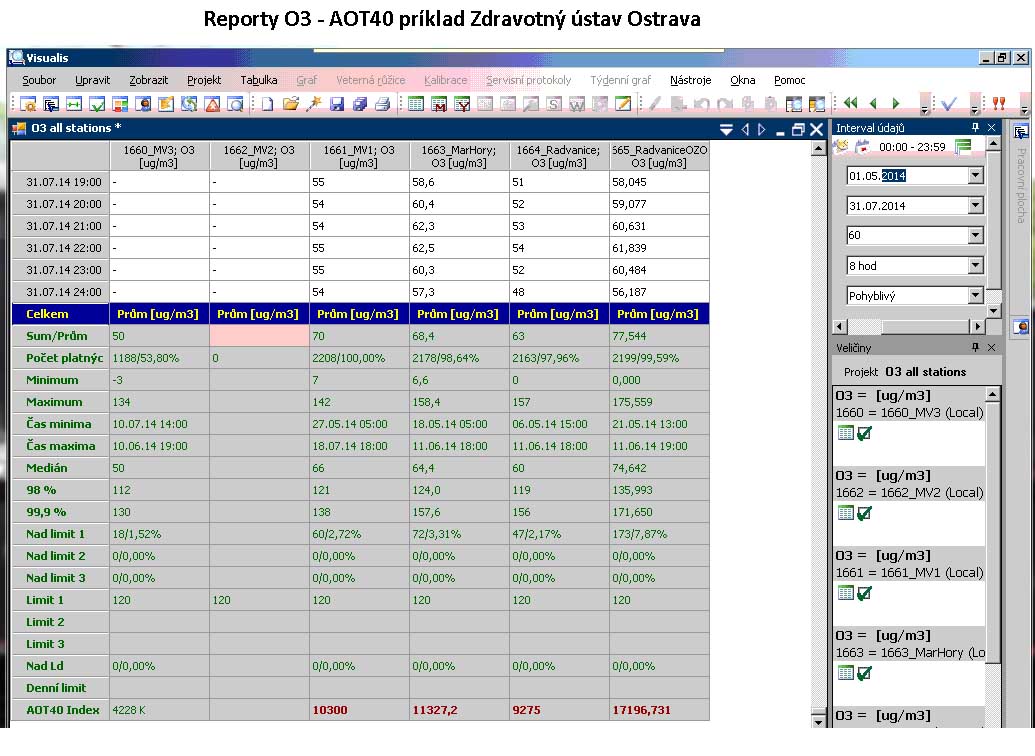Click the blue checkmark toolbar icon
The image size is (1035, 756).
point(949,103)
